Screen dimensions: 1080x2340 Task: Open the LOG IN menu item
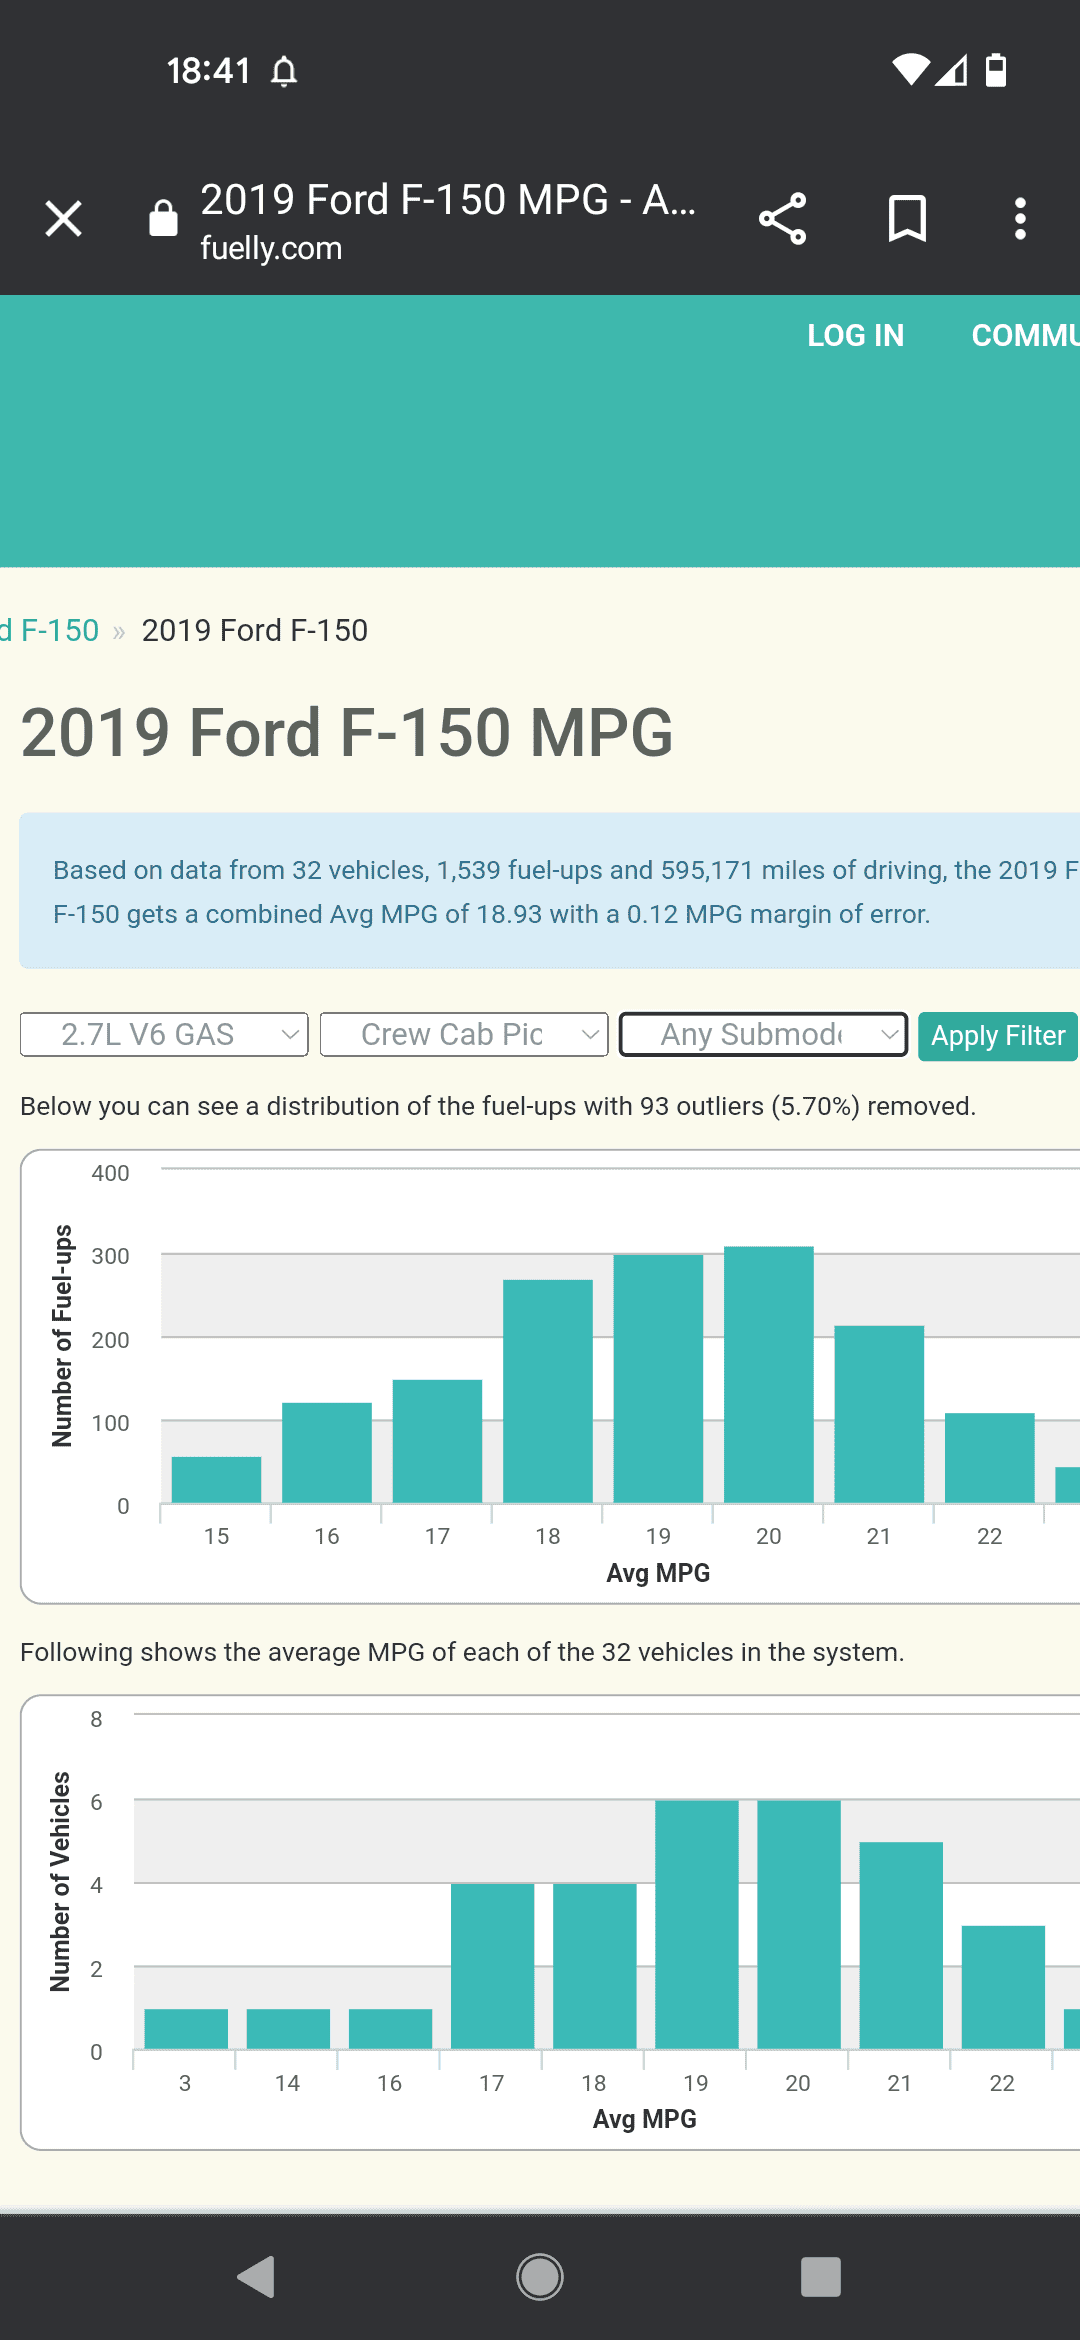[856, 335]
